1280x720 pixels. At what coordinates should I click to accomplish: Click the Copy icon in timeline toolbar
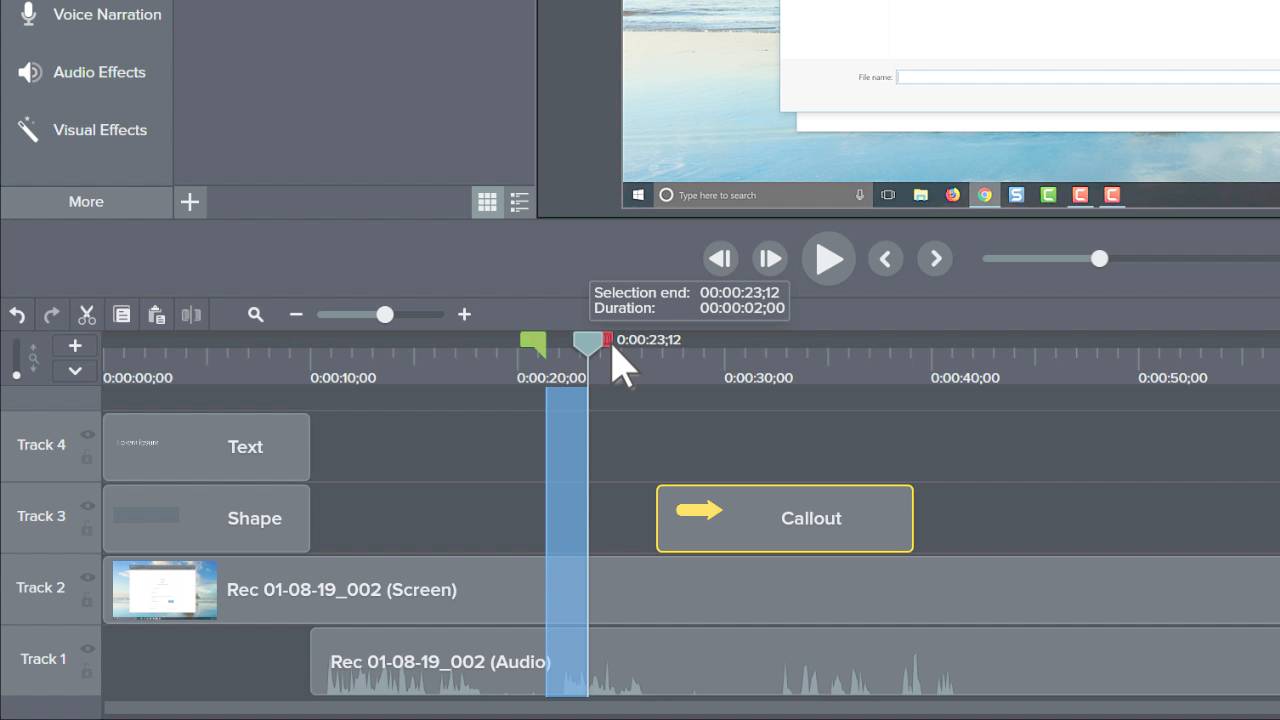click(x=122, y=315)
